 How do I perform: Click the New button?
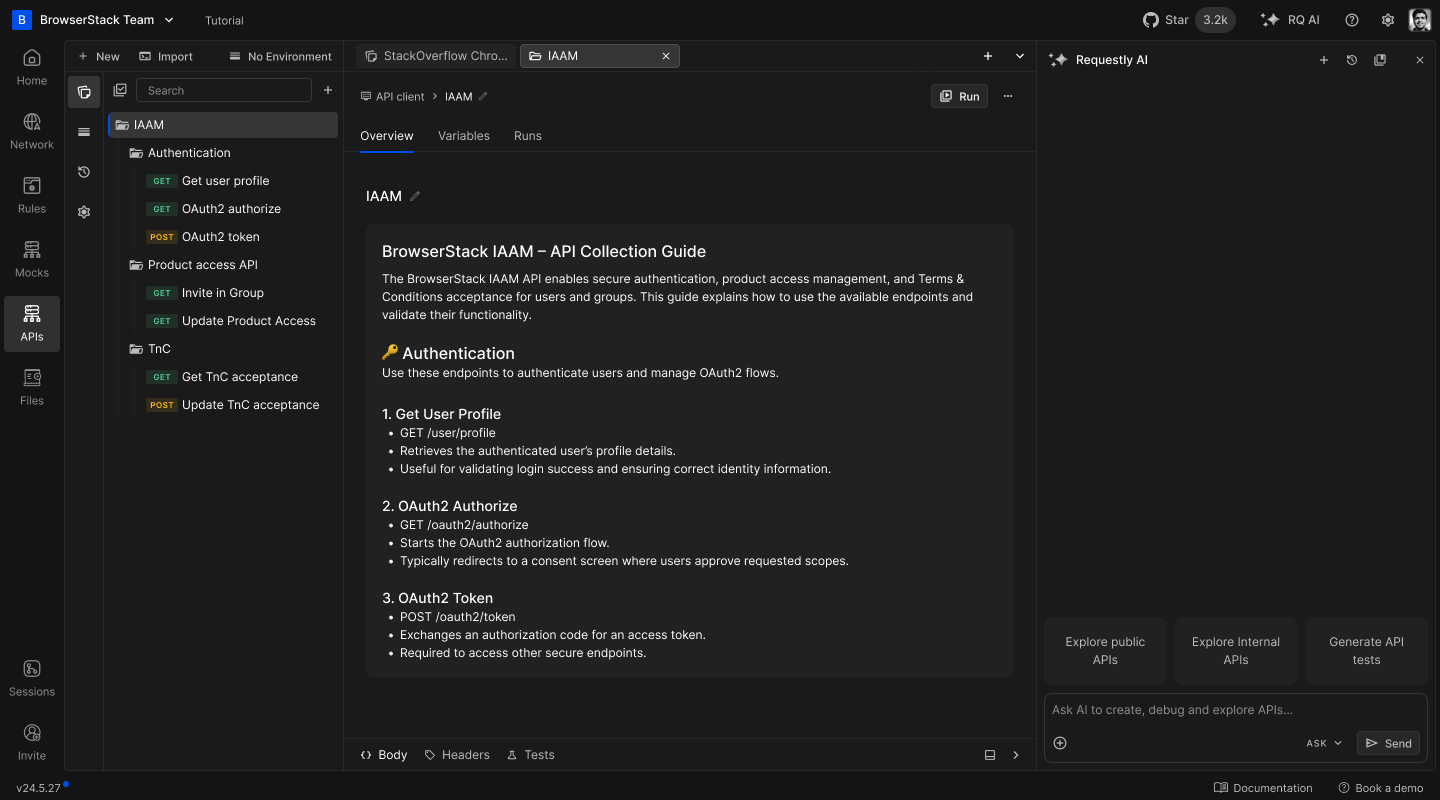pyautogui.click(x=98, y=56)
